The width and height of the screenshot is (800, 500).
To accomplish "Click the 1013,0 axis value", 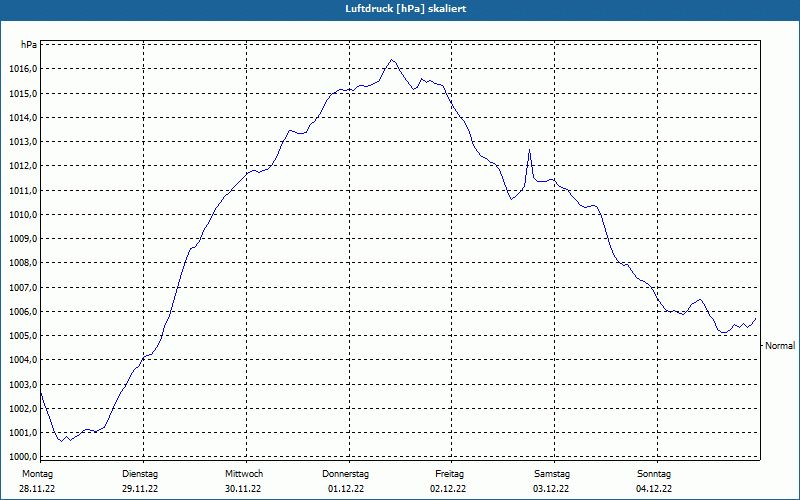I will point(23,142).
